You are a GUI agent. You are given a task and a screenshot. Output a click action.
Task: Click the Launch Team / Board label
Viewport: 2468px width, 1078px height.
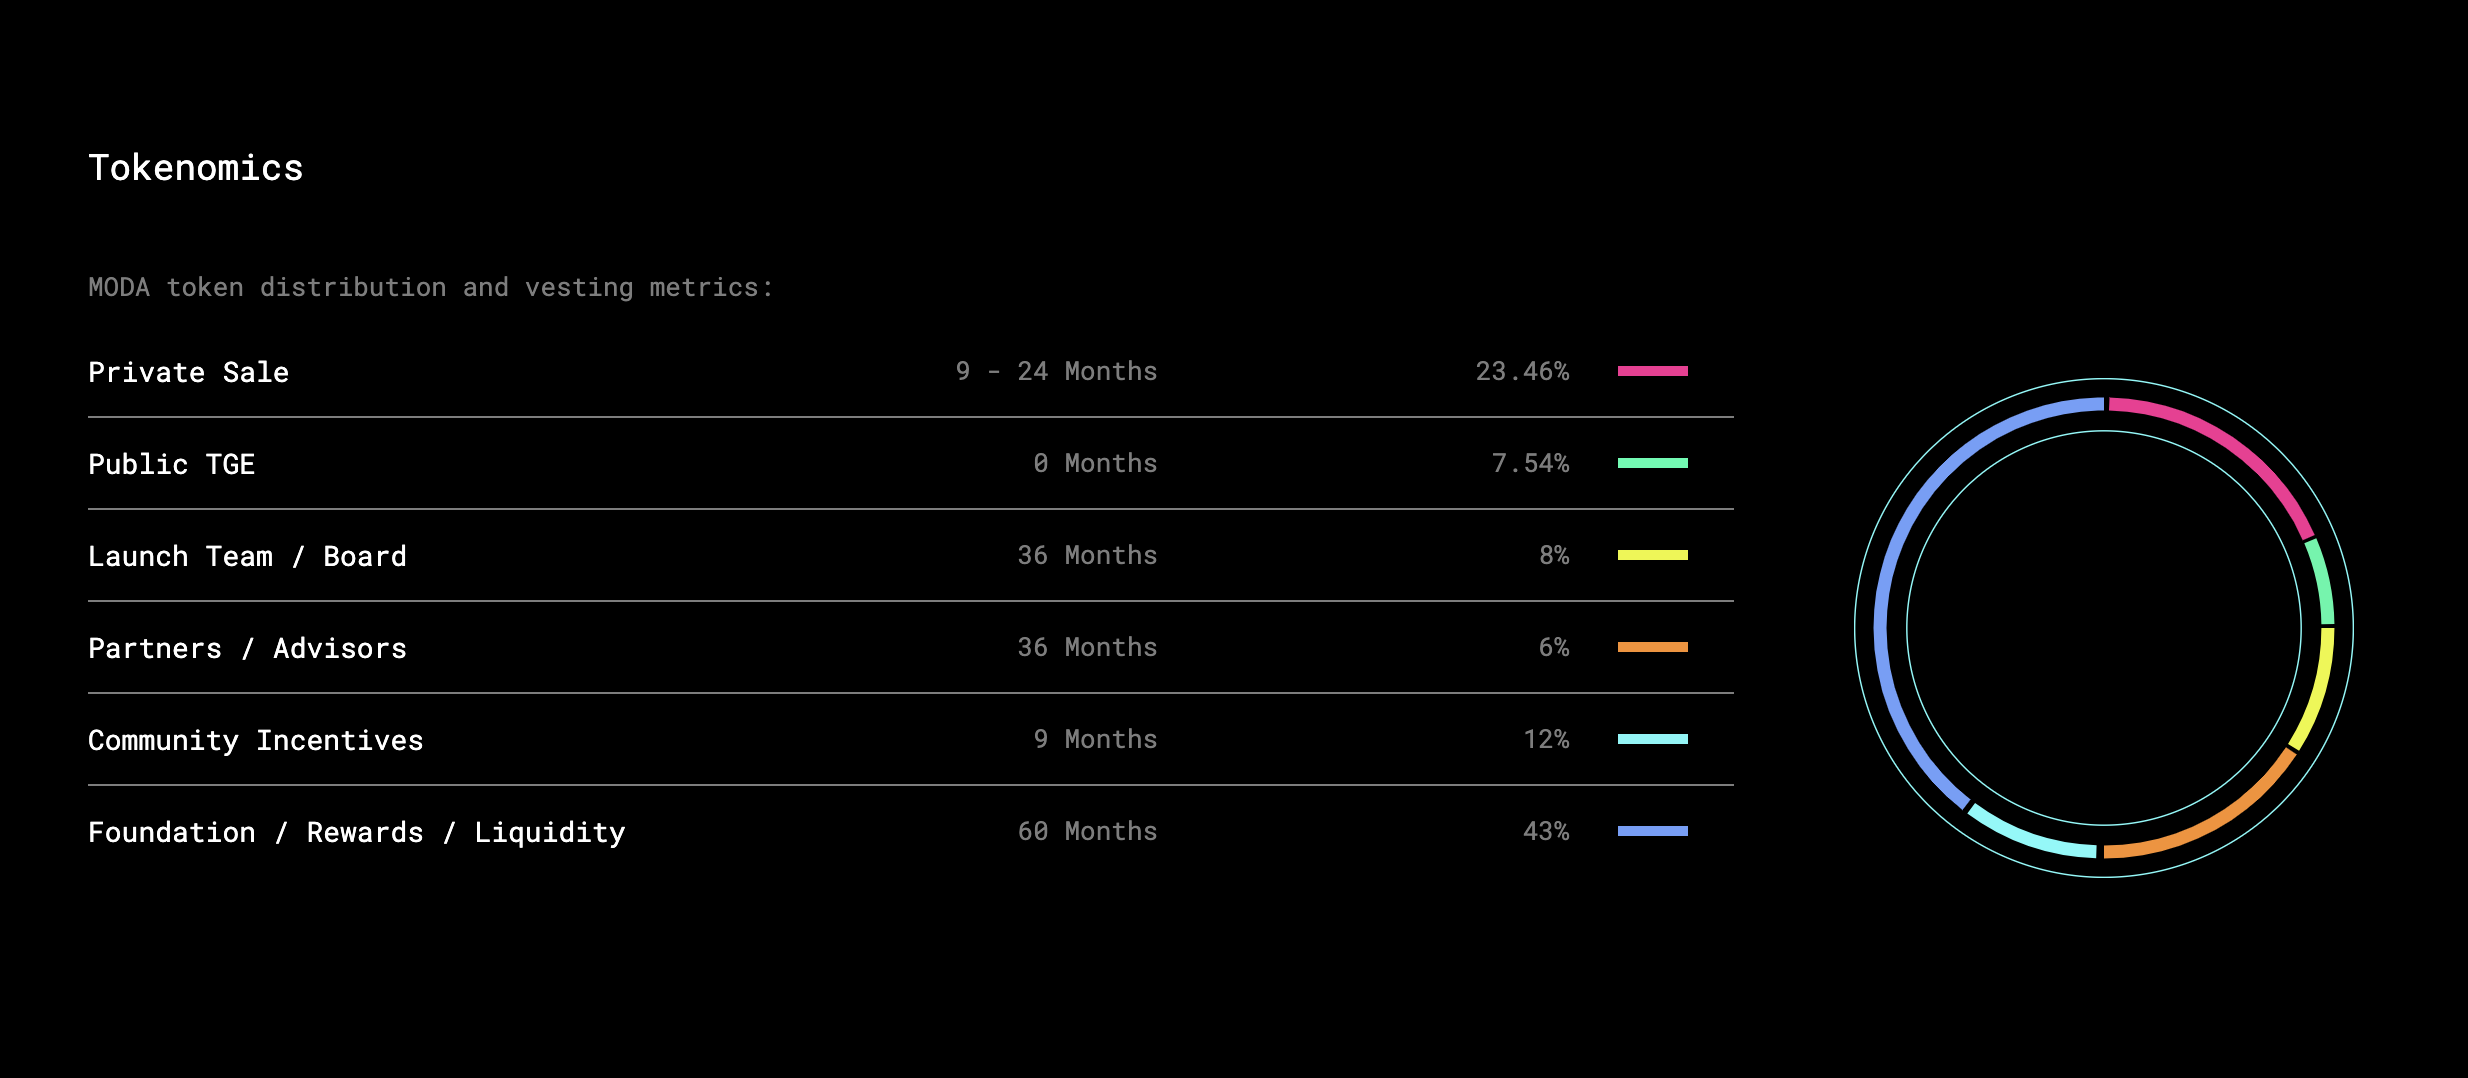click(x=247, y=556)
